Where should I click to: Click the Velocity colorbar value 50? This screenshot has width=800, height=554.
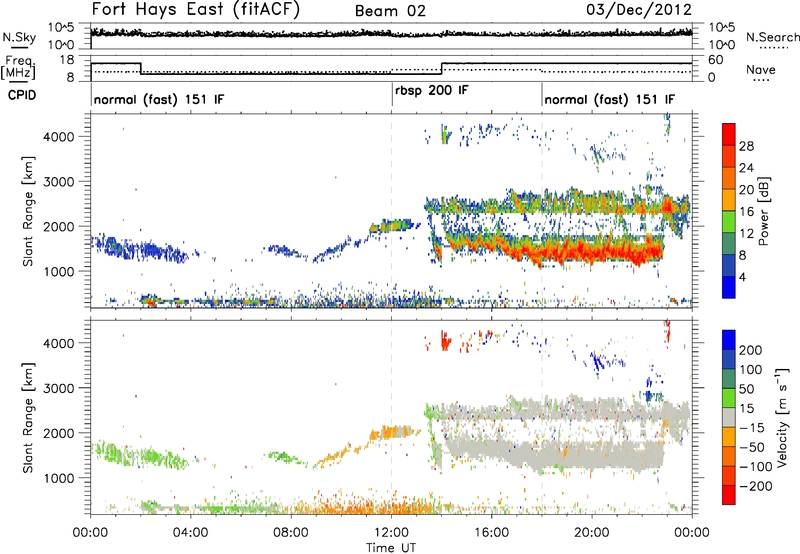click(x=746, y=389)
